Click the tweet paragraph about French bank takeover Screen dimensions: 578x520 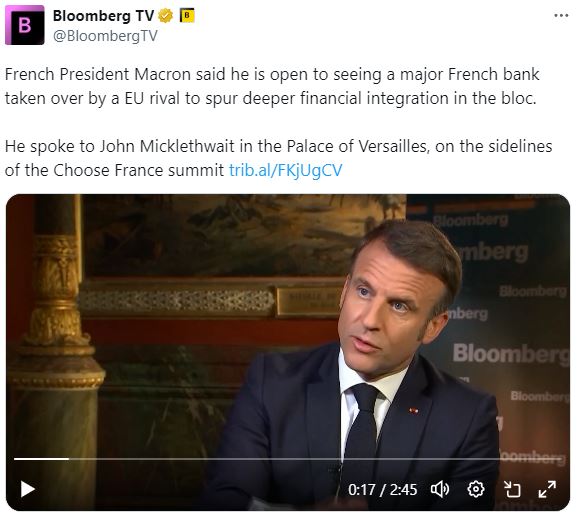click(x=272, y=86)
